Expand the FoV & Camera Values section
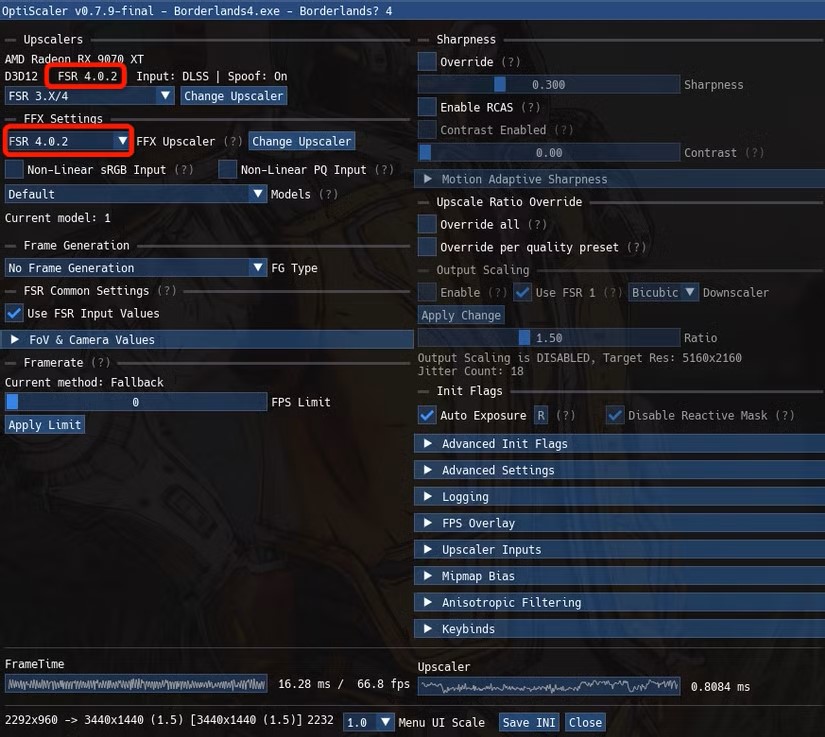Viewport: 825px width, 737px height. tap(208, 340)
